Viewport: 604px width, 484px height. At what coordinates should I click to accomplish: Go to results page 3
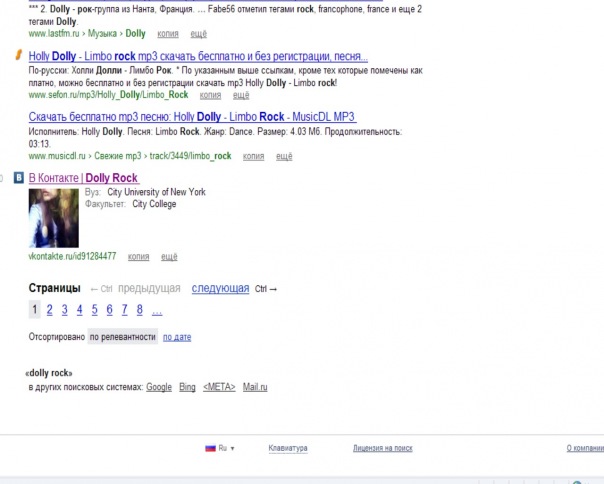tap(64, 309)
